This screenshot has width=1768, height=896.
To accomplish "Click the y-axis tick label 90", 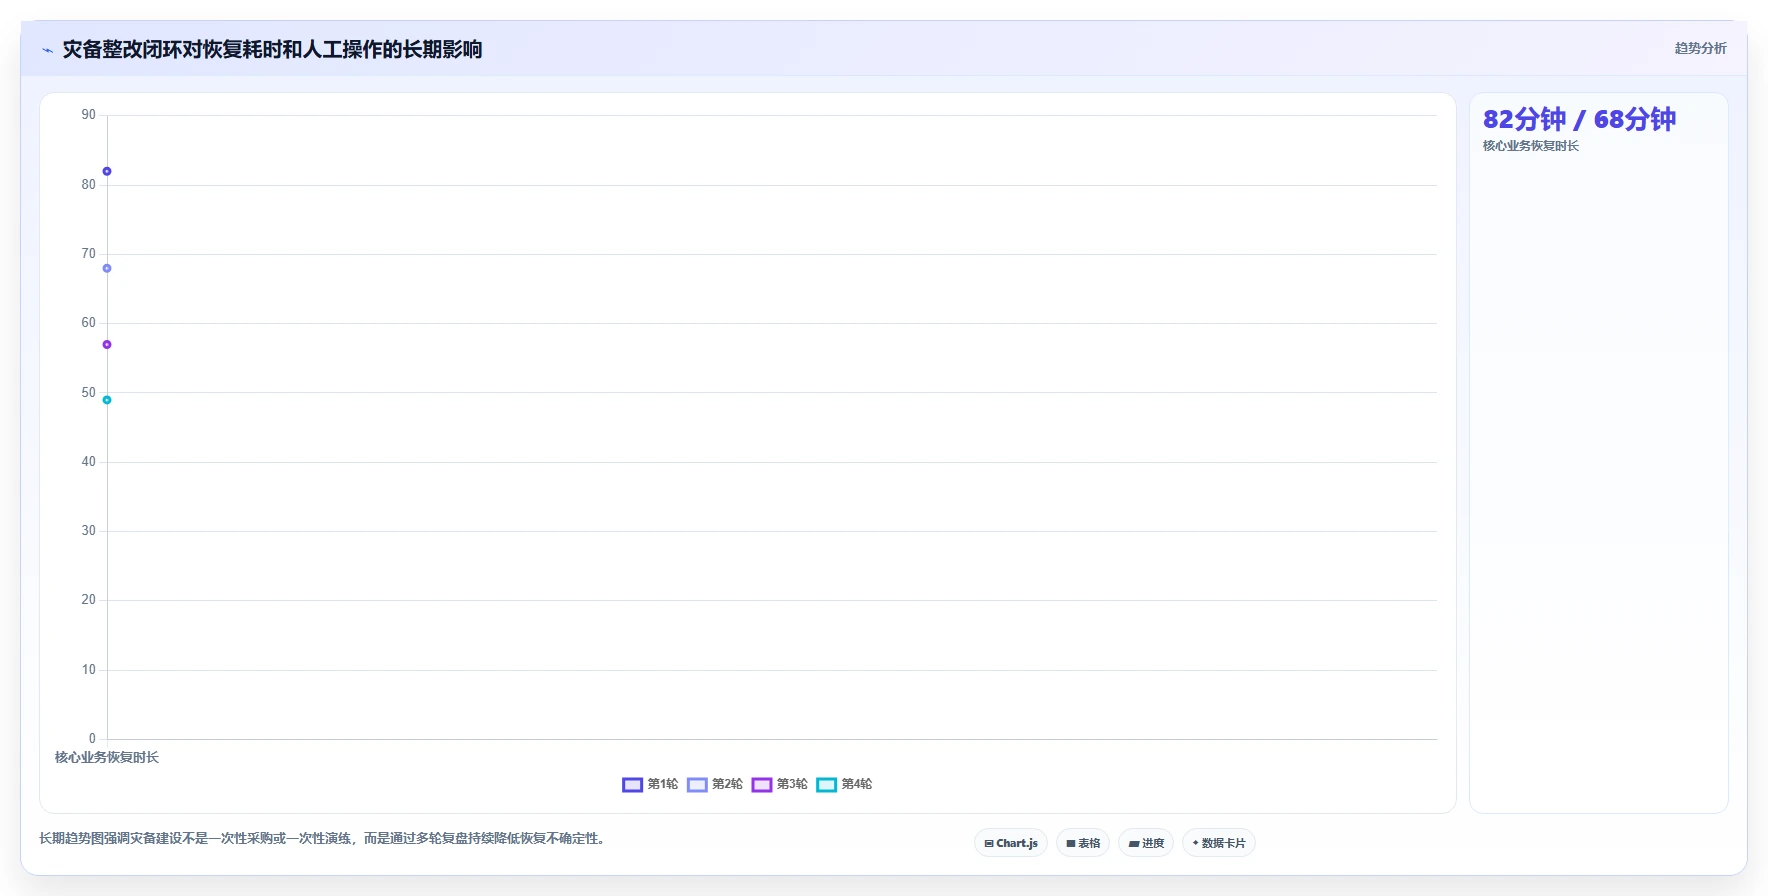I will pyautogui.click(x=89, y=115).
